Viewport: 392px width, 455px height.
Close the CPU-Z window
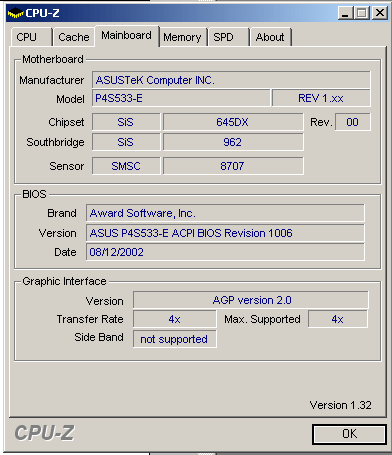[x=380, y=13]
